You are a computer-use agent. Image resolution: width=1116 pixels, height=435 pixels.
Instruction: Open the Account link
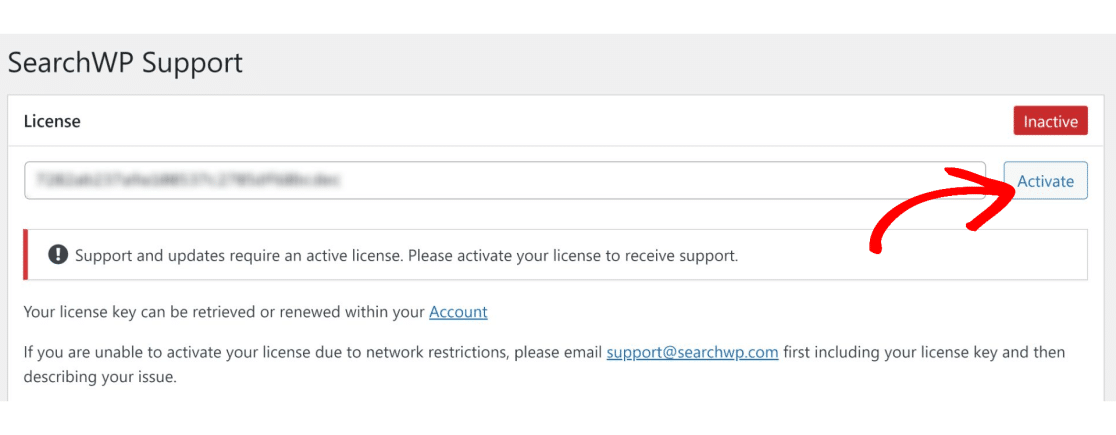coord(458,312)
